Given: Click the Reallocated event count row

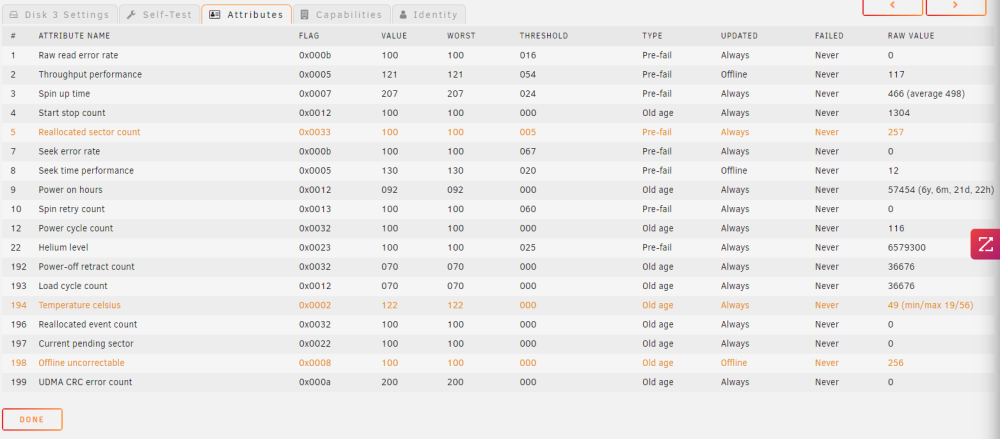Looking at the screenshot, I should click(x=500, y=324).
